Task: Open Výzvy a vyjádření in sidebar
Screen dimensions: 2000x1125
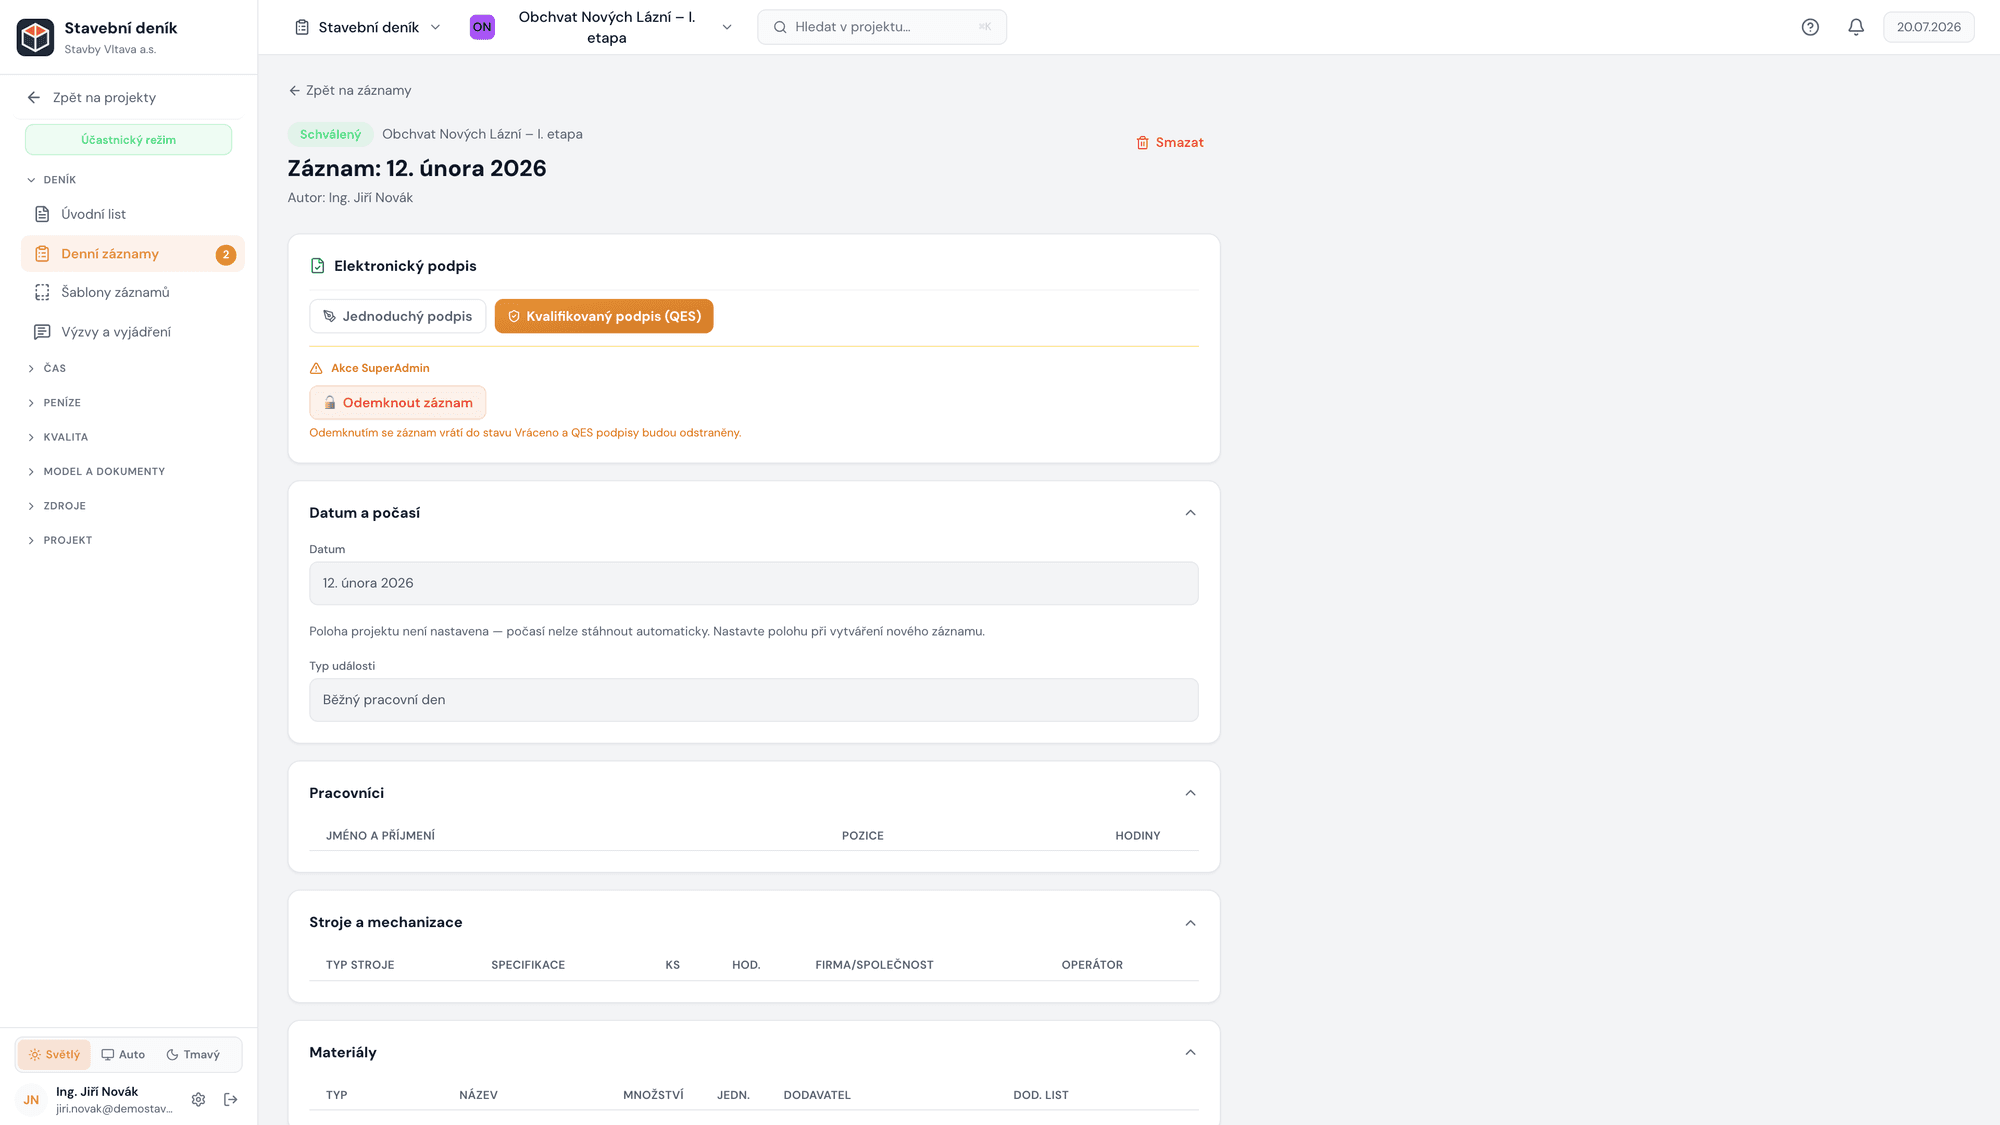Action: [132, 332]
